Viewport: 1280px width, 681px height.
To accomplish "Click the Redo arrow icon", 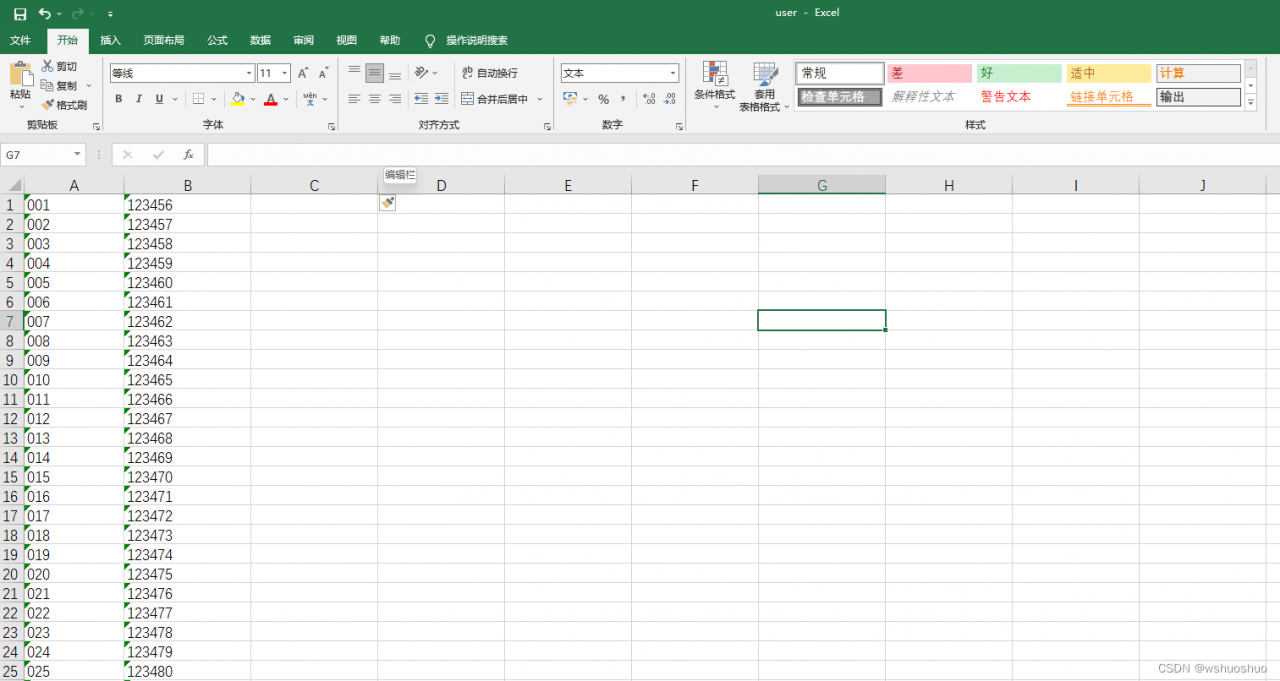I will tap(77, 14).
